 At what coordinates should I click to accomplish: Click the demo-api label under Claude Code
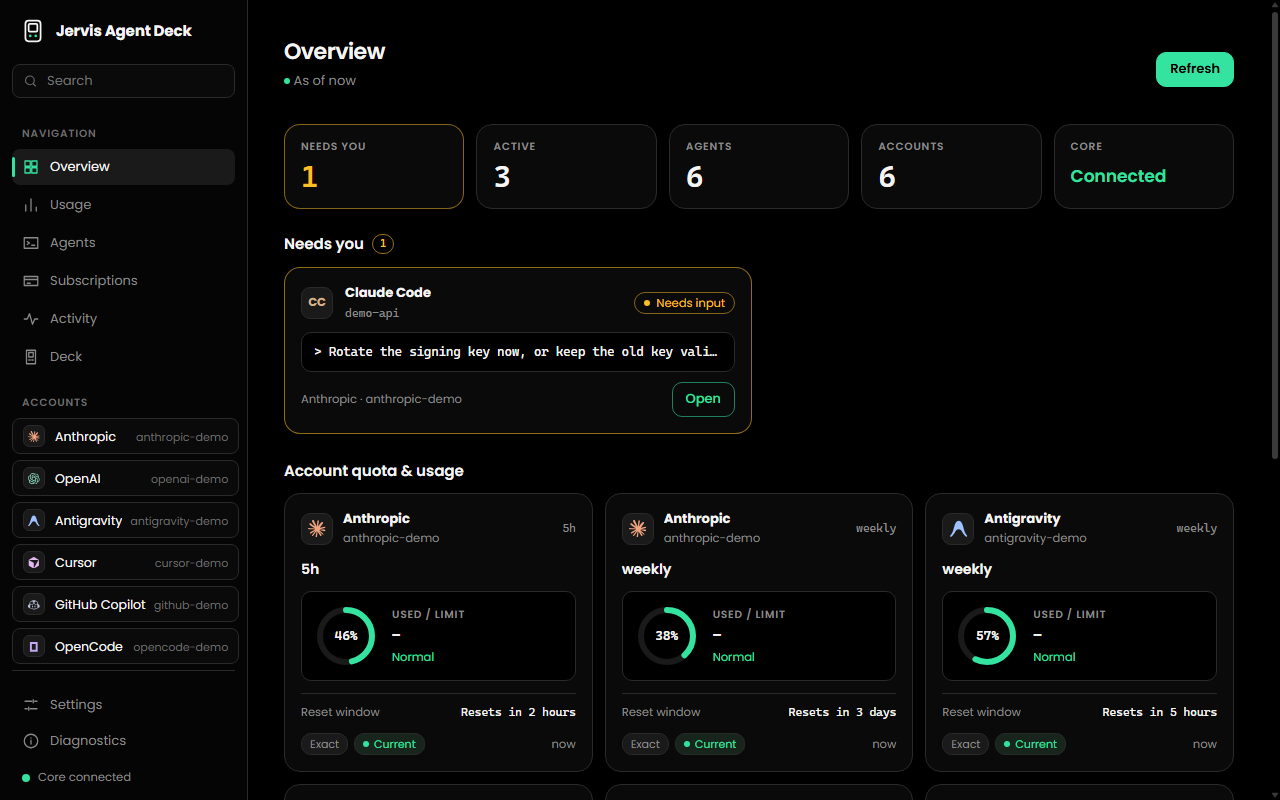point(372,313)
